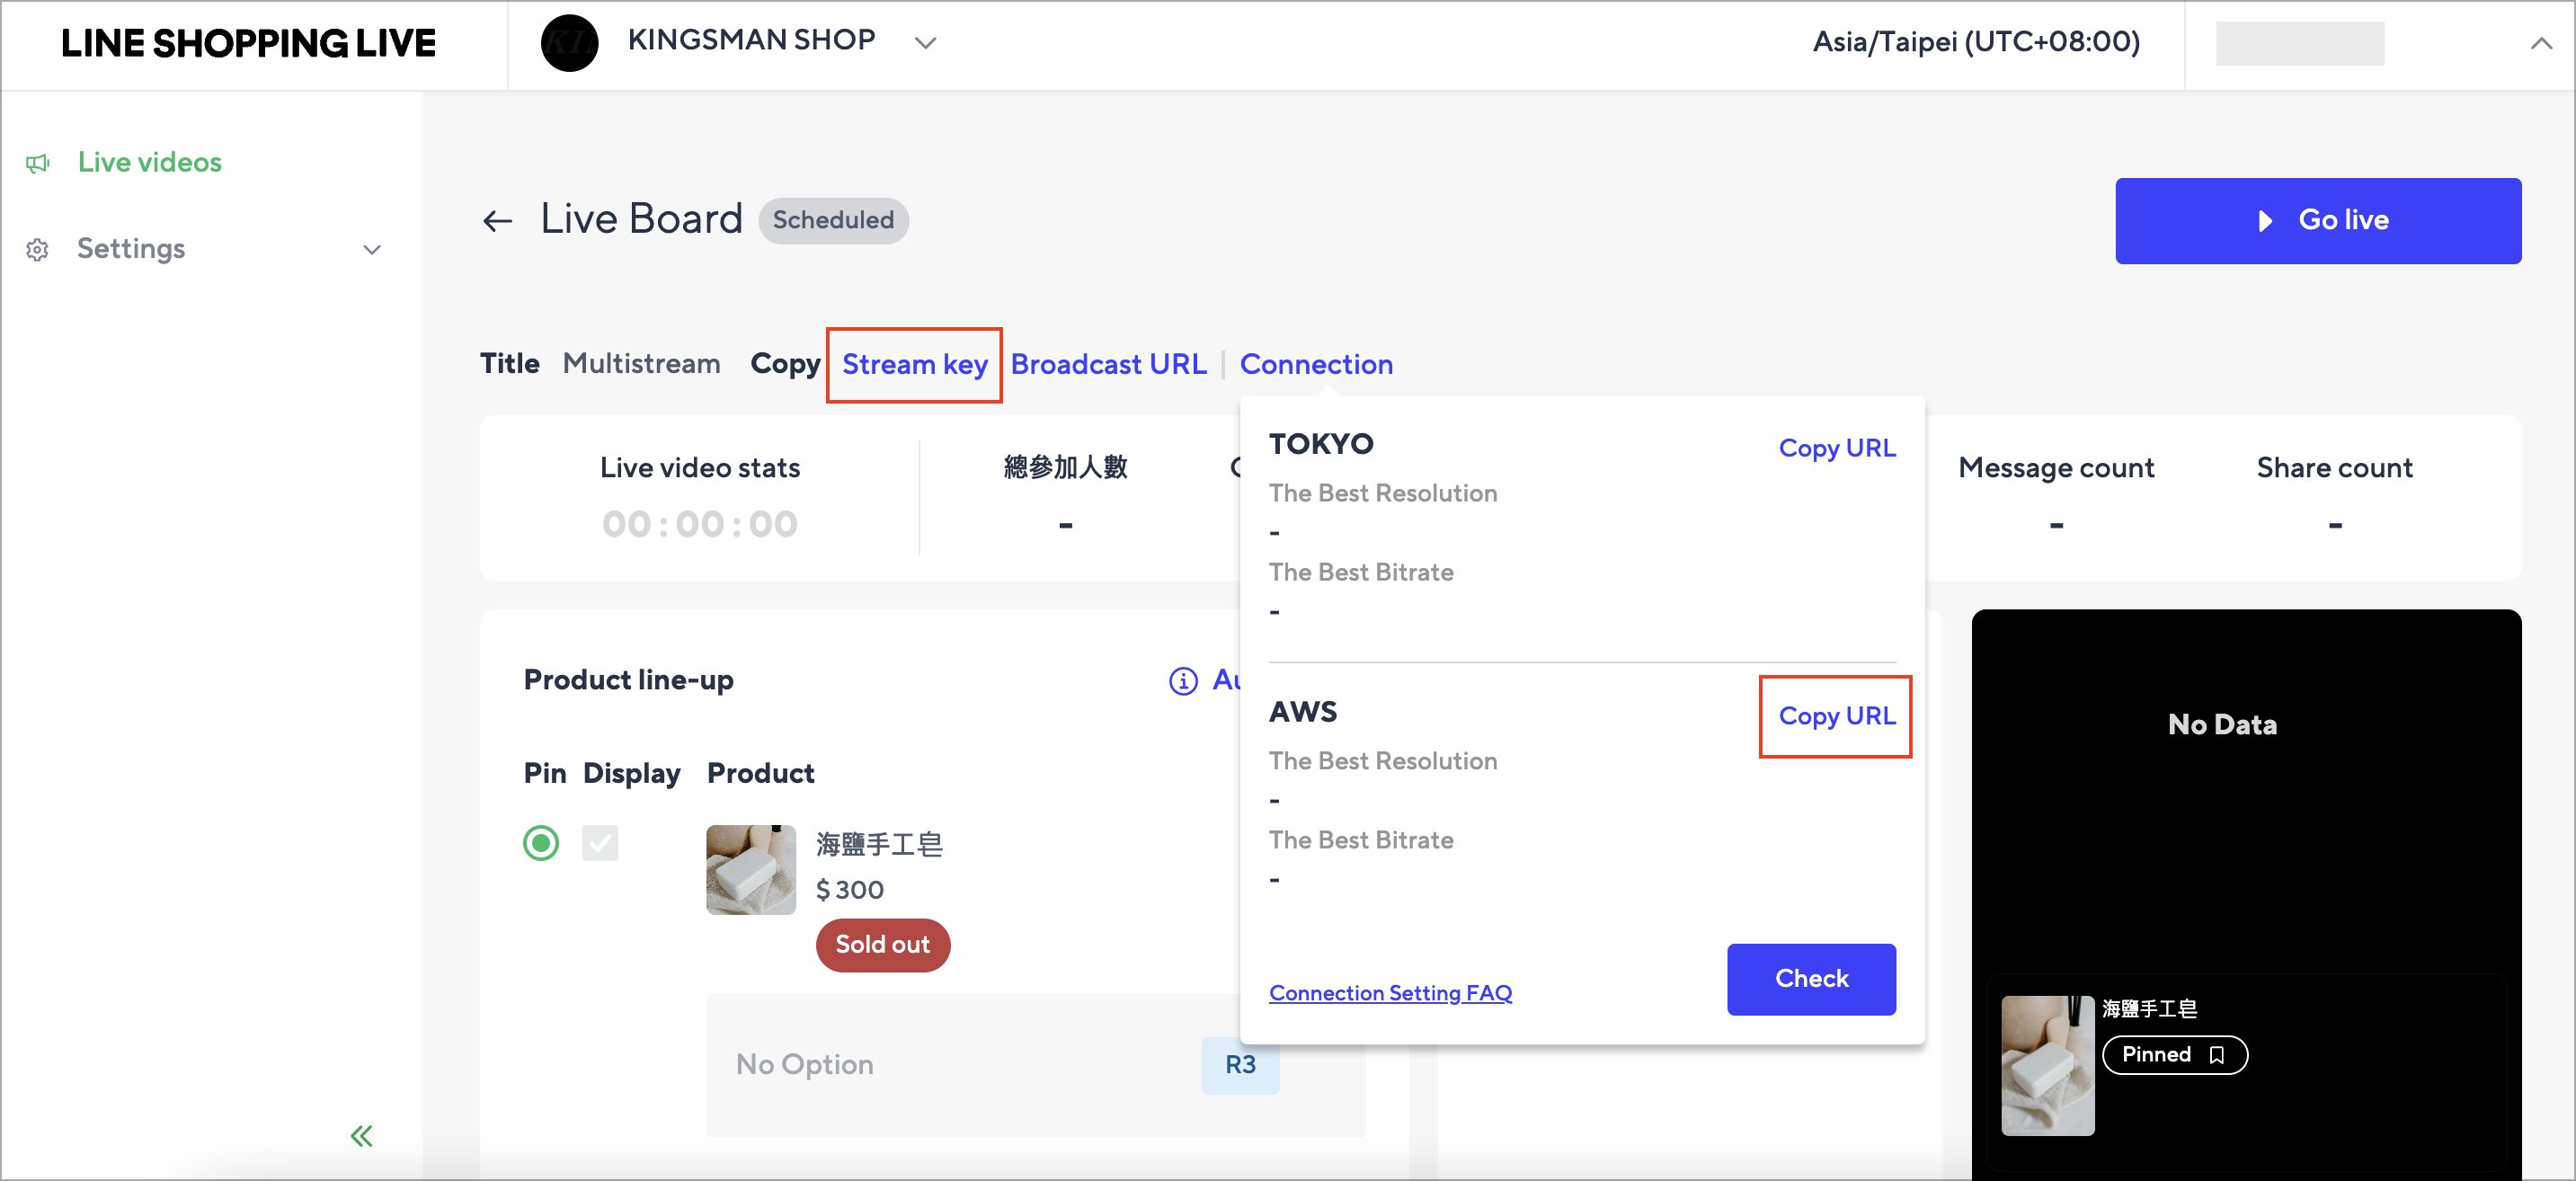Click the $ 300 price text
The image size is (2576, 1181).
(x=849, y=890)
